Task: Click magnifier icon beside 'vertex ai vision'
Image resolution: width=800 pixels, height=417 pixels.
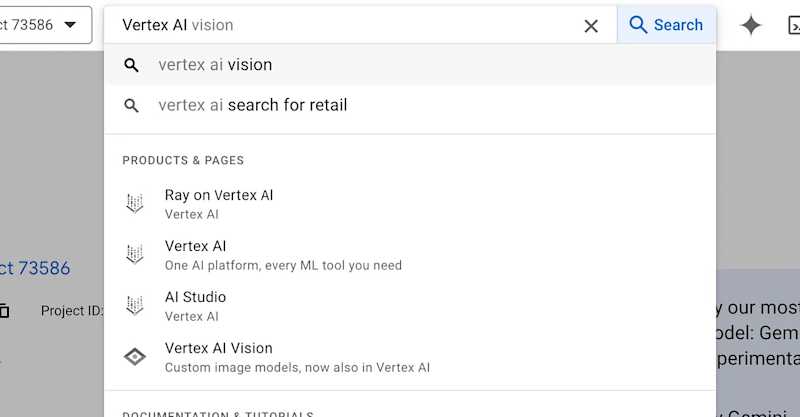Action: pyautogui.click(x=131, y=65)
